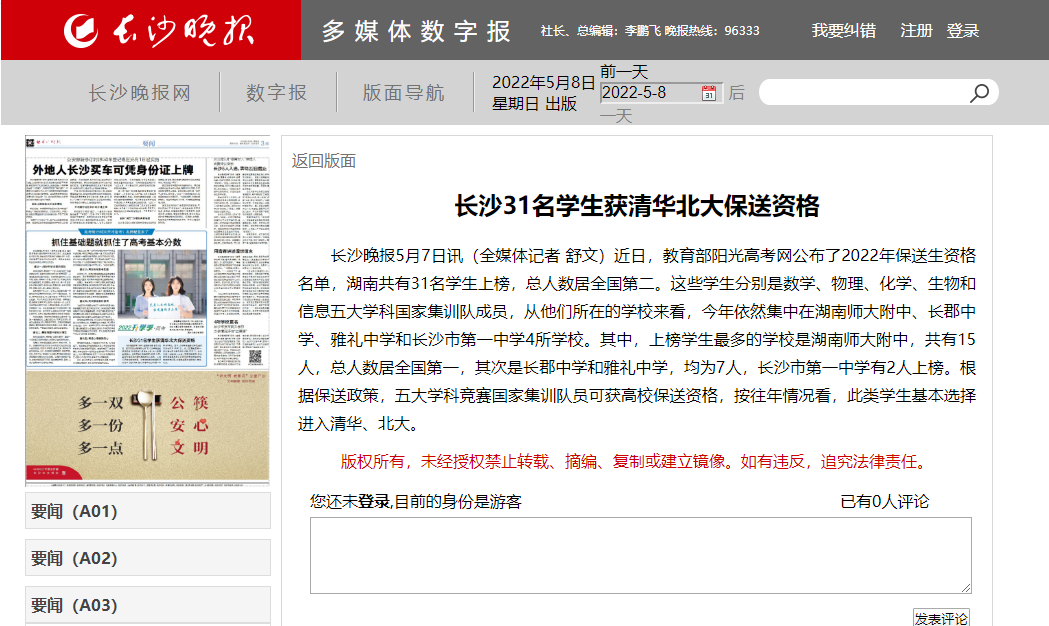
Task: Go to the next day (后一天)
Action: (736, 93)
